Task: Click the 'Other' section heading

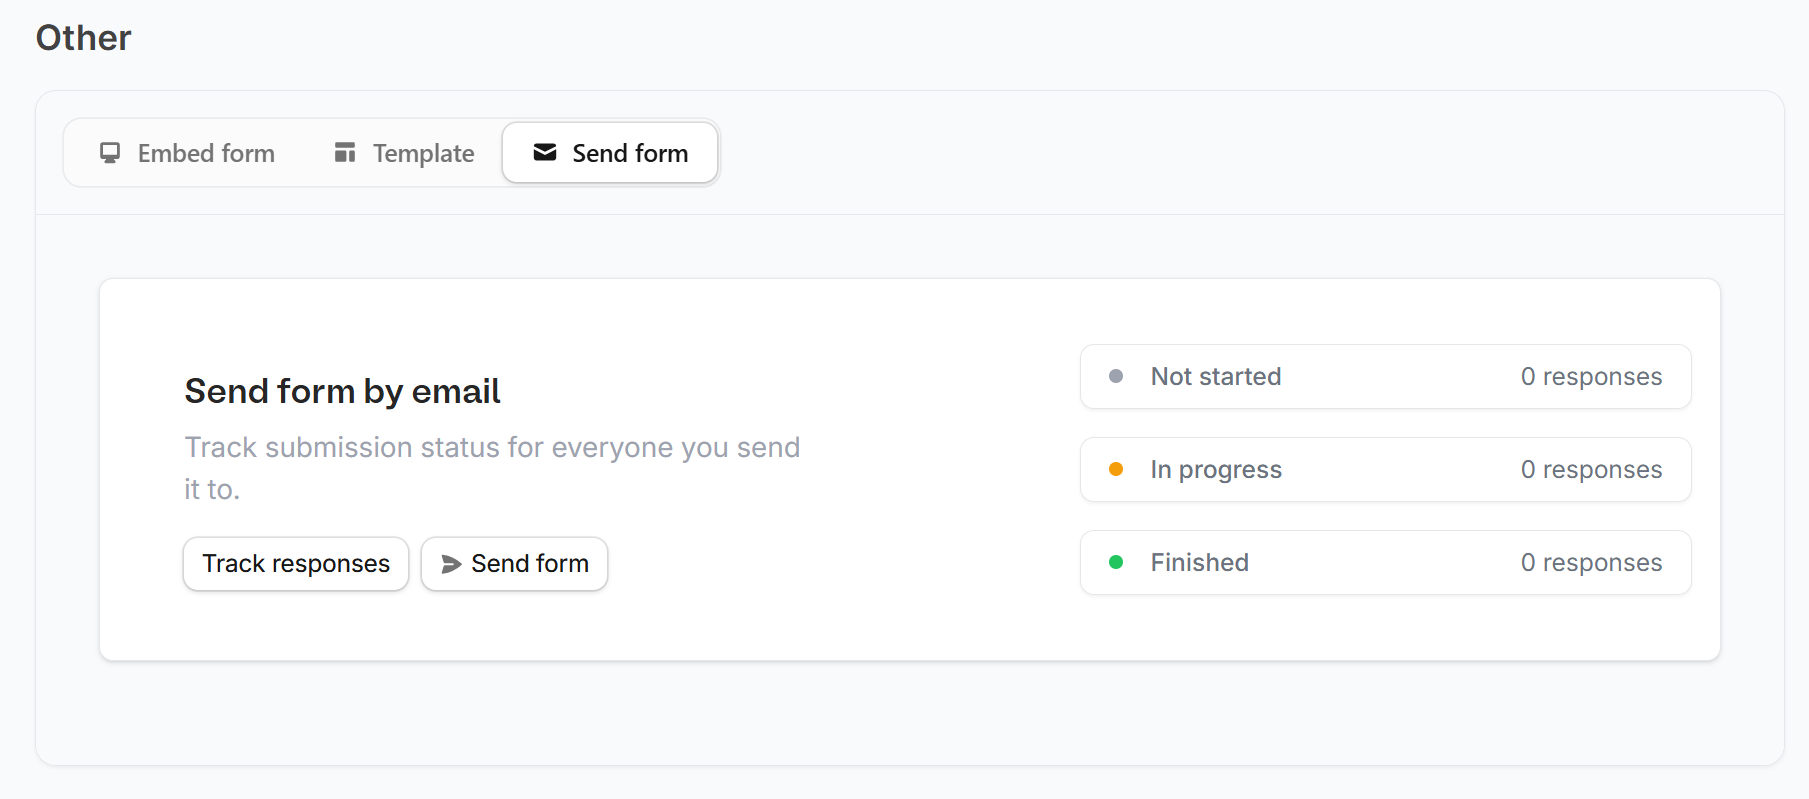Action: (x=84, y=38)
